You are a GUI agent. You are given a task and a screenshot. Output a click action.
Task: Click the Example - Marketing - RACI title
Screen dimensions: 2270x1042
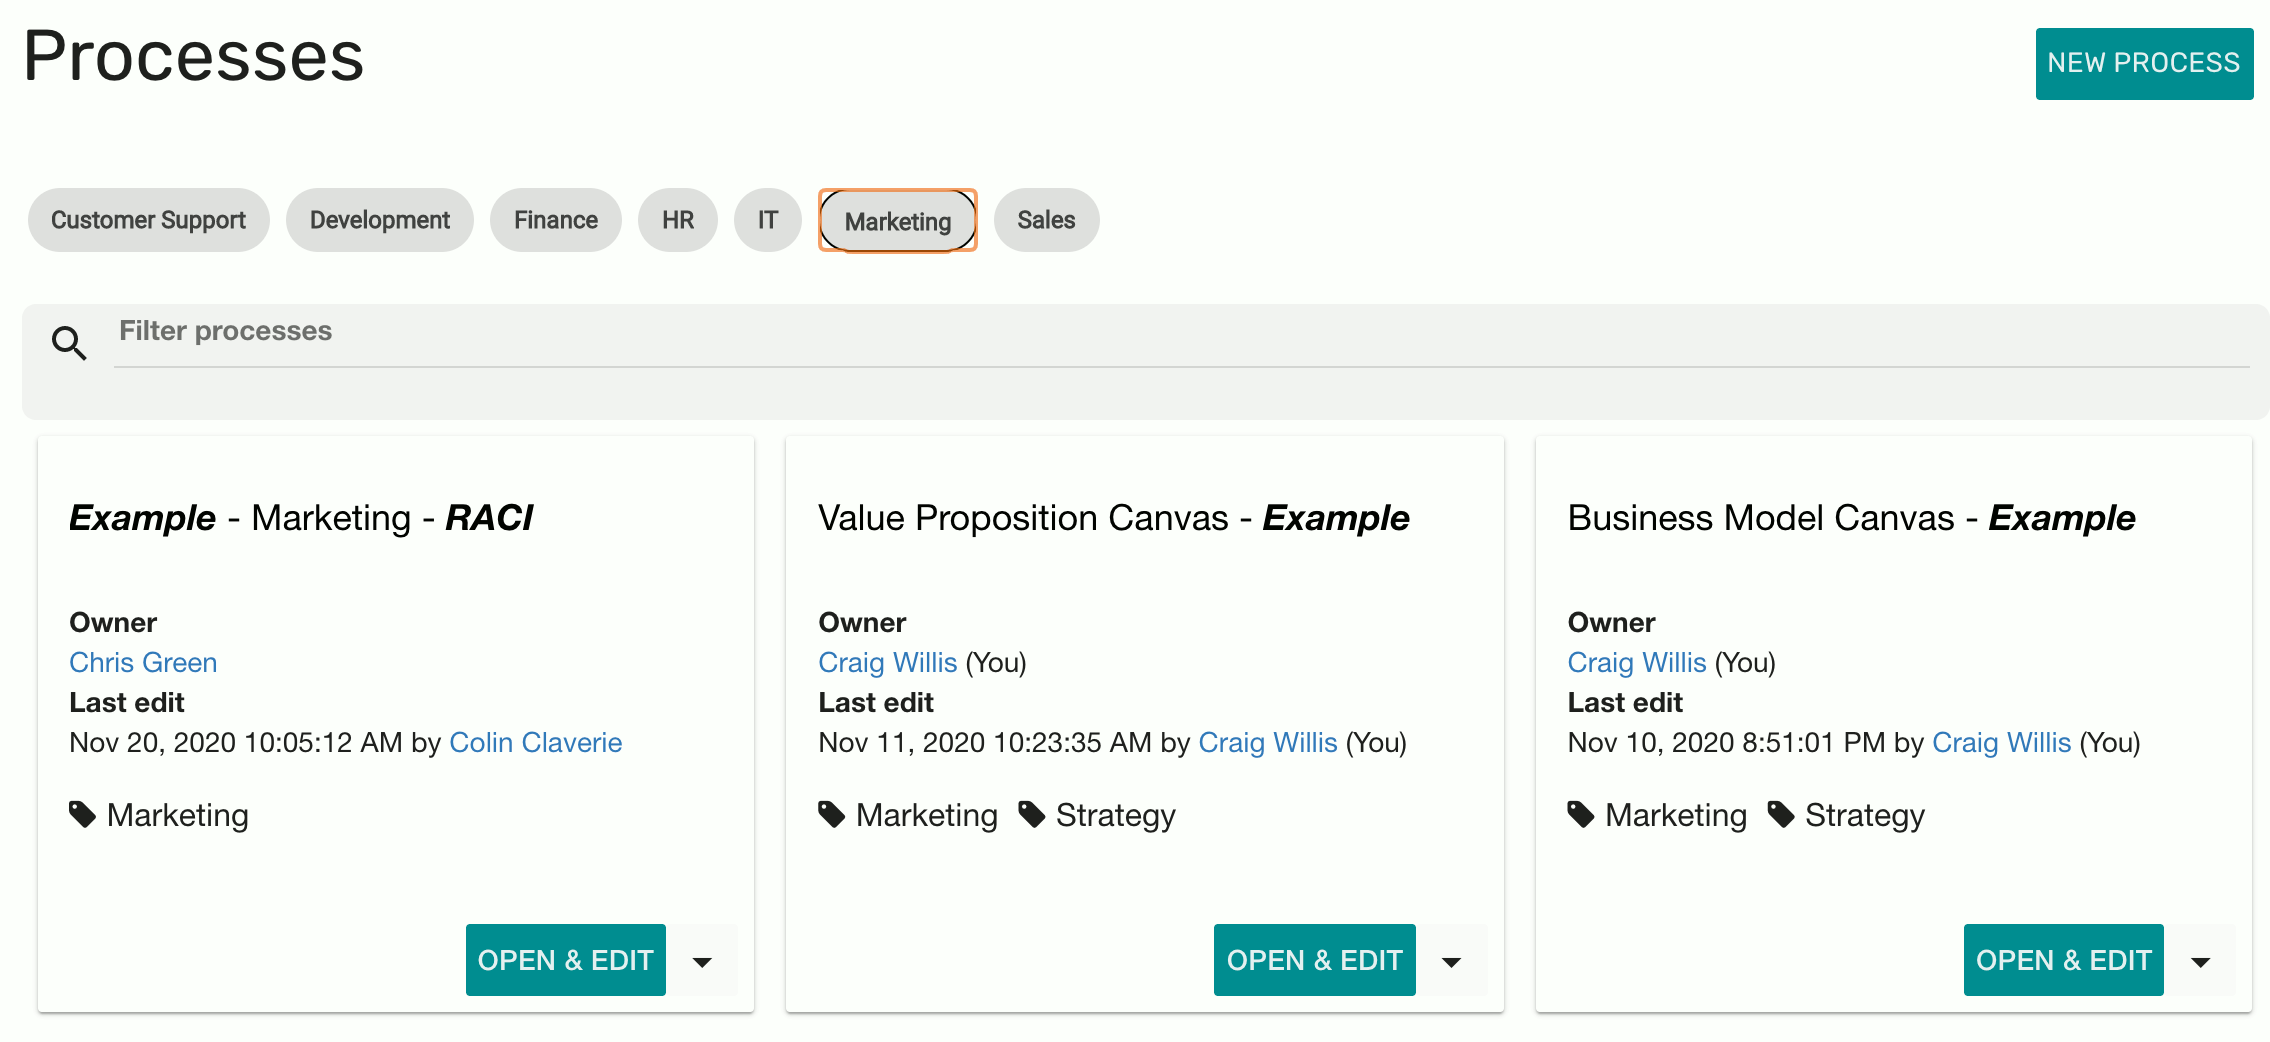(x=301, y=518)
